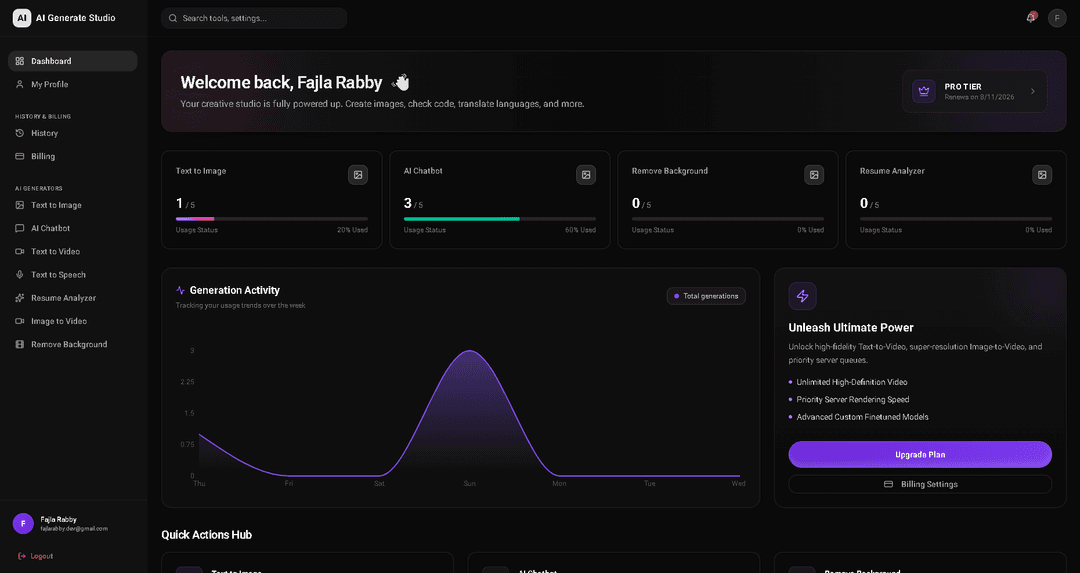Viewport: 1080px width, 573px height.
Task: Click the 60% Used label
Action: click(580, 230)
